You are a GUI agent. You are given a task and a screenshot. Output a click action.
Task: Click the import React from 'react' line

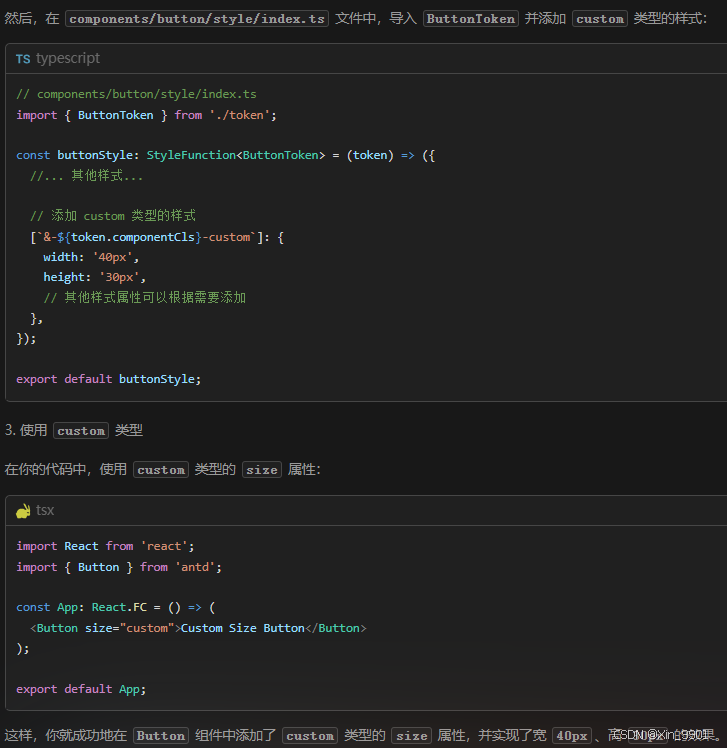[x=105, y=546]
